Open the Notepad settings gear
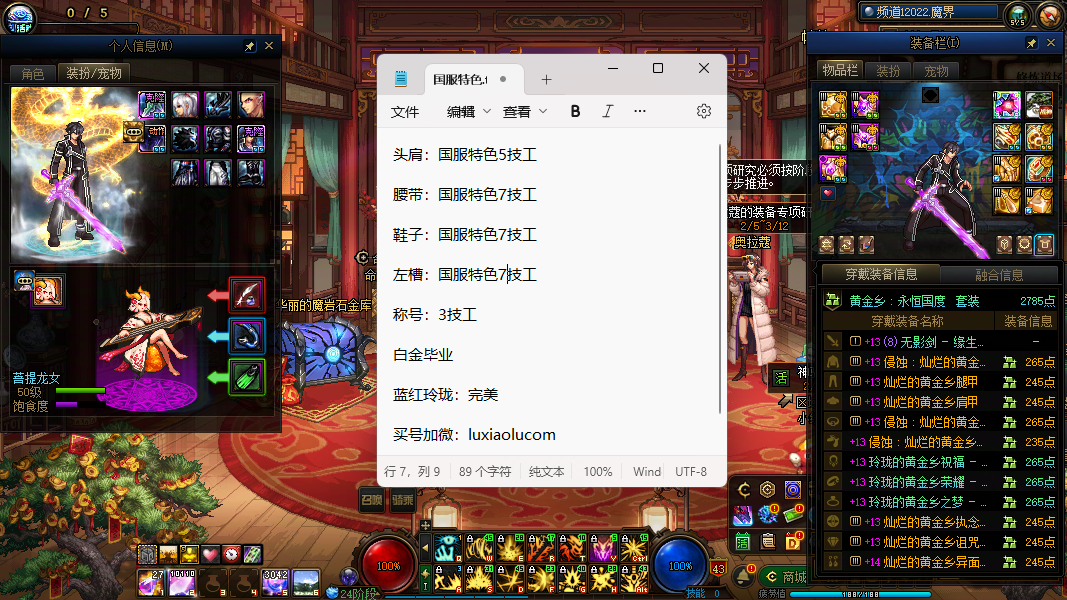1067x600 pixels. (x=704, y=111)
